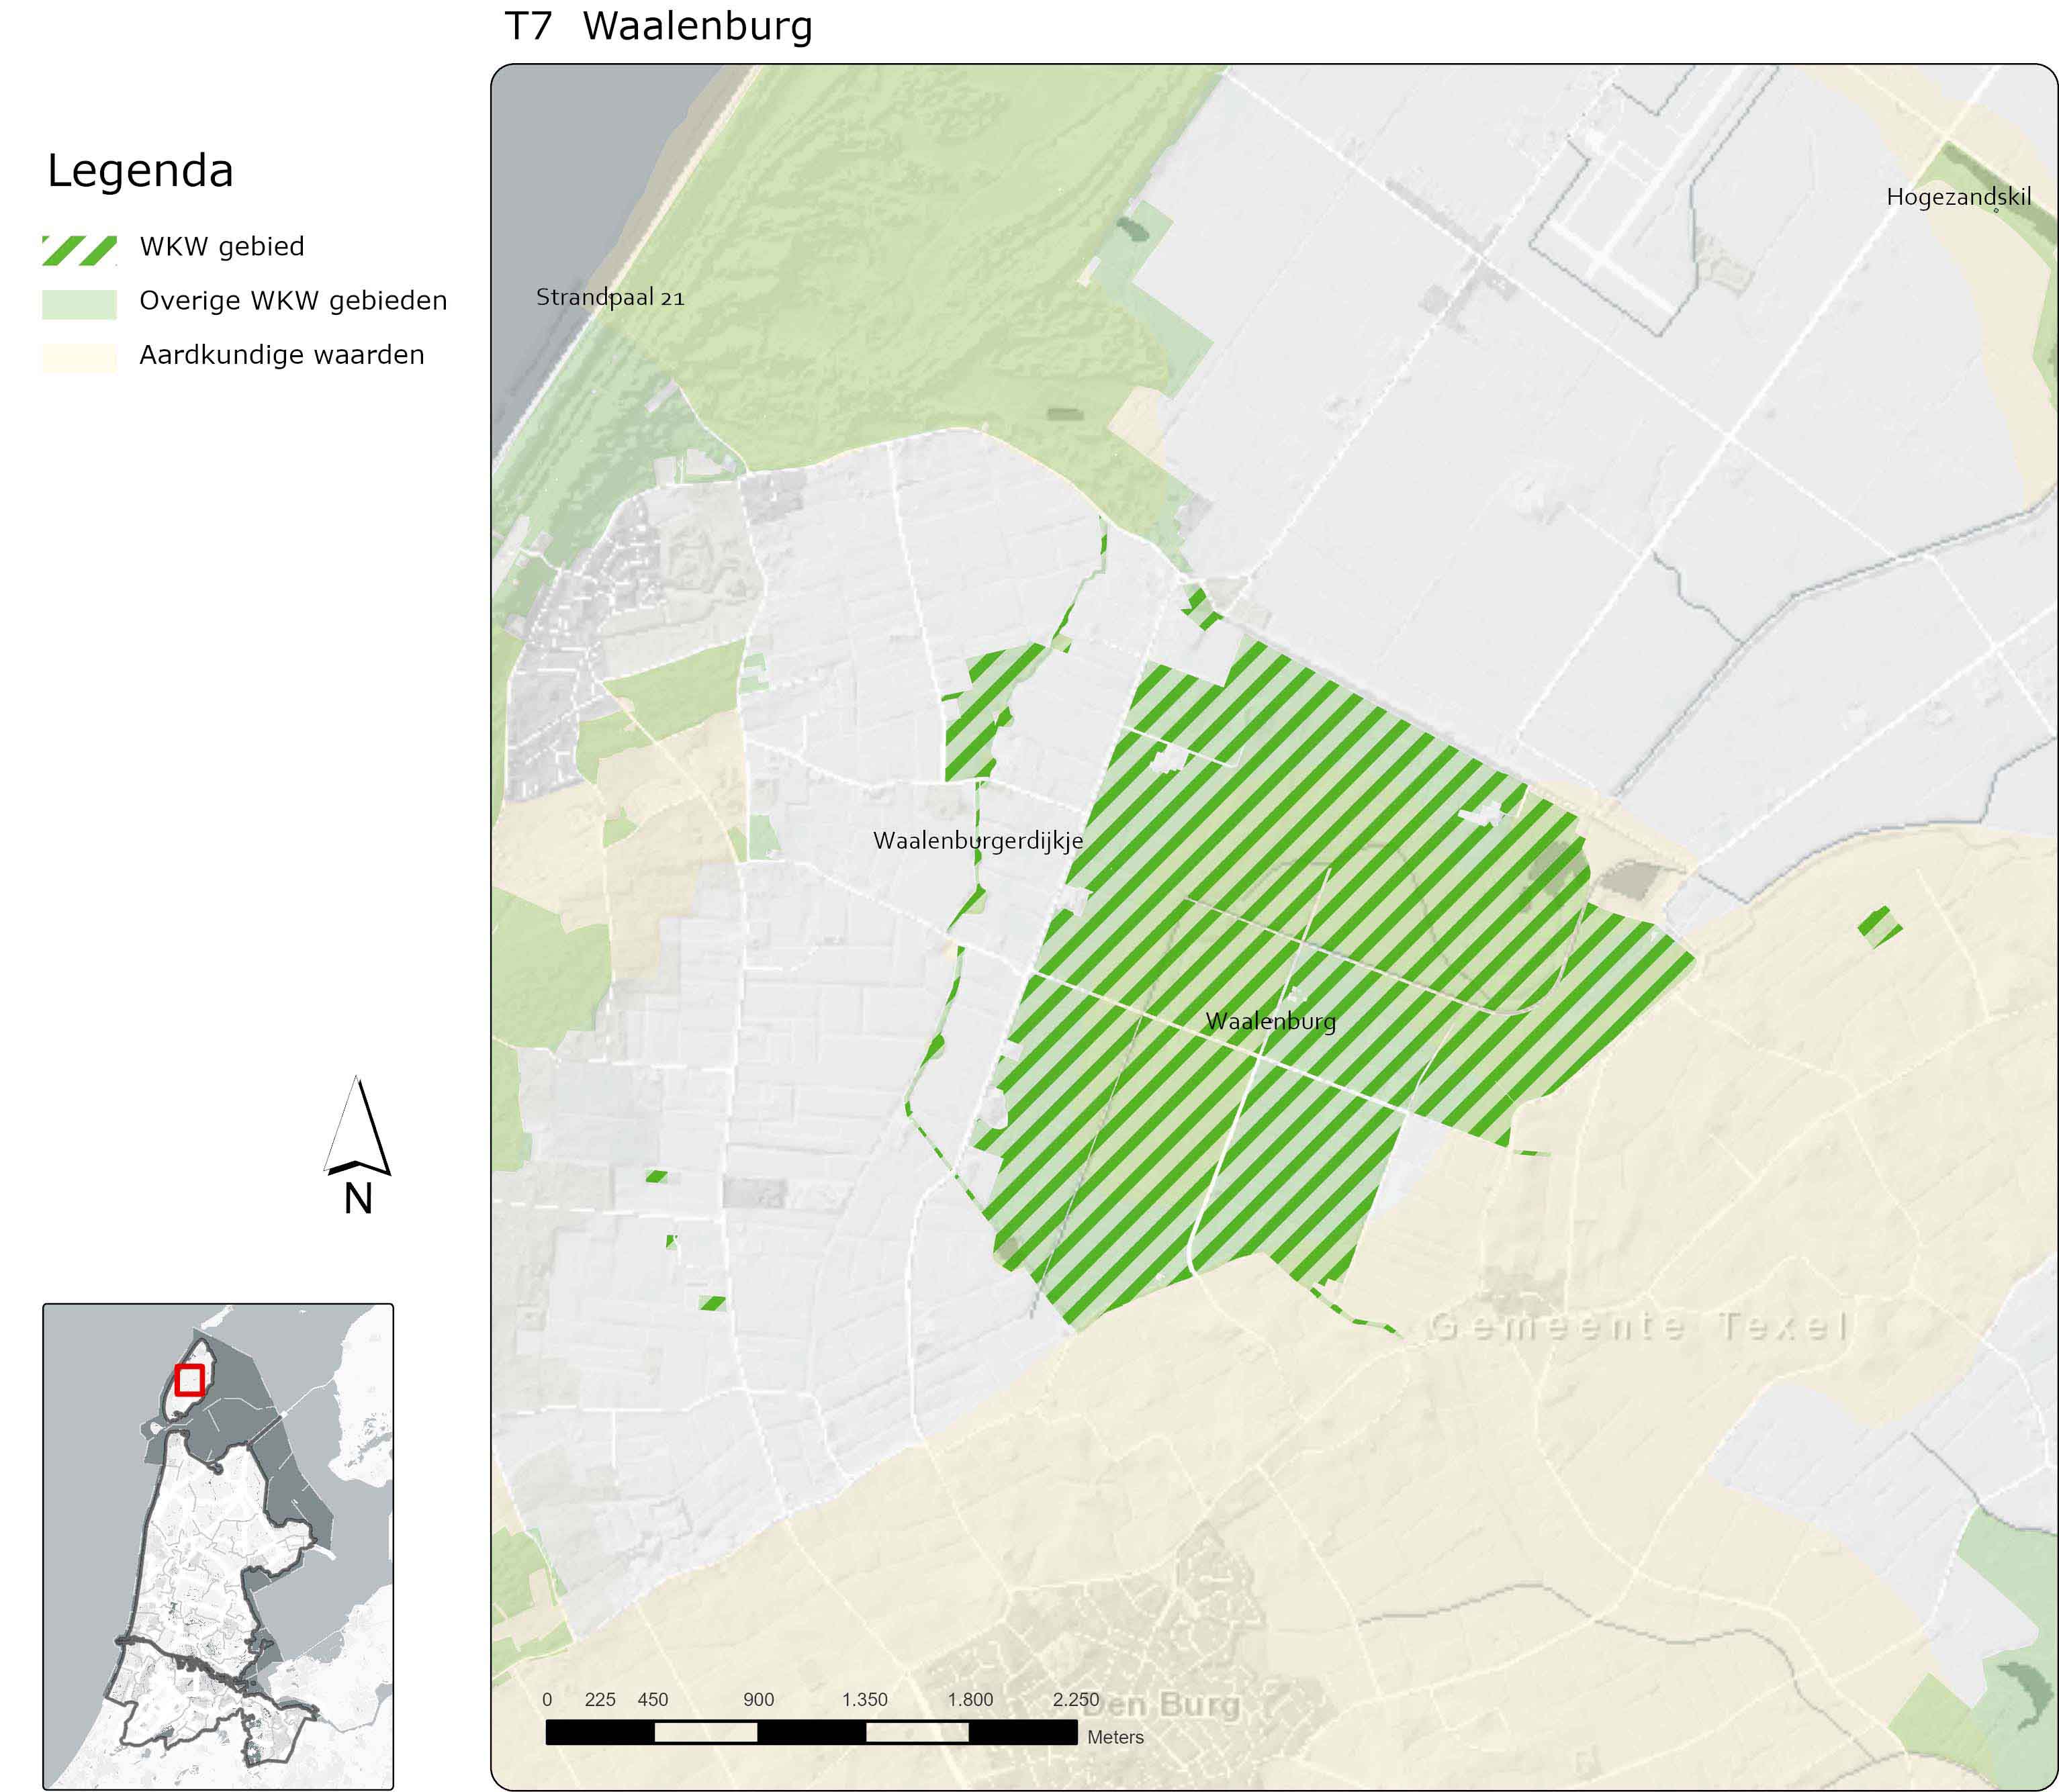Click the Overige WKW gebieden legend swatch
The image size is (2059, 1792).
(79, 304)
